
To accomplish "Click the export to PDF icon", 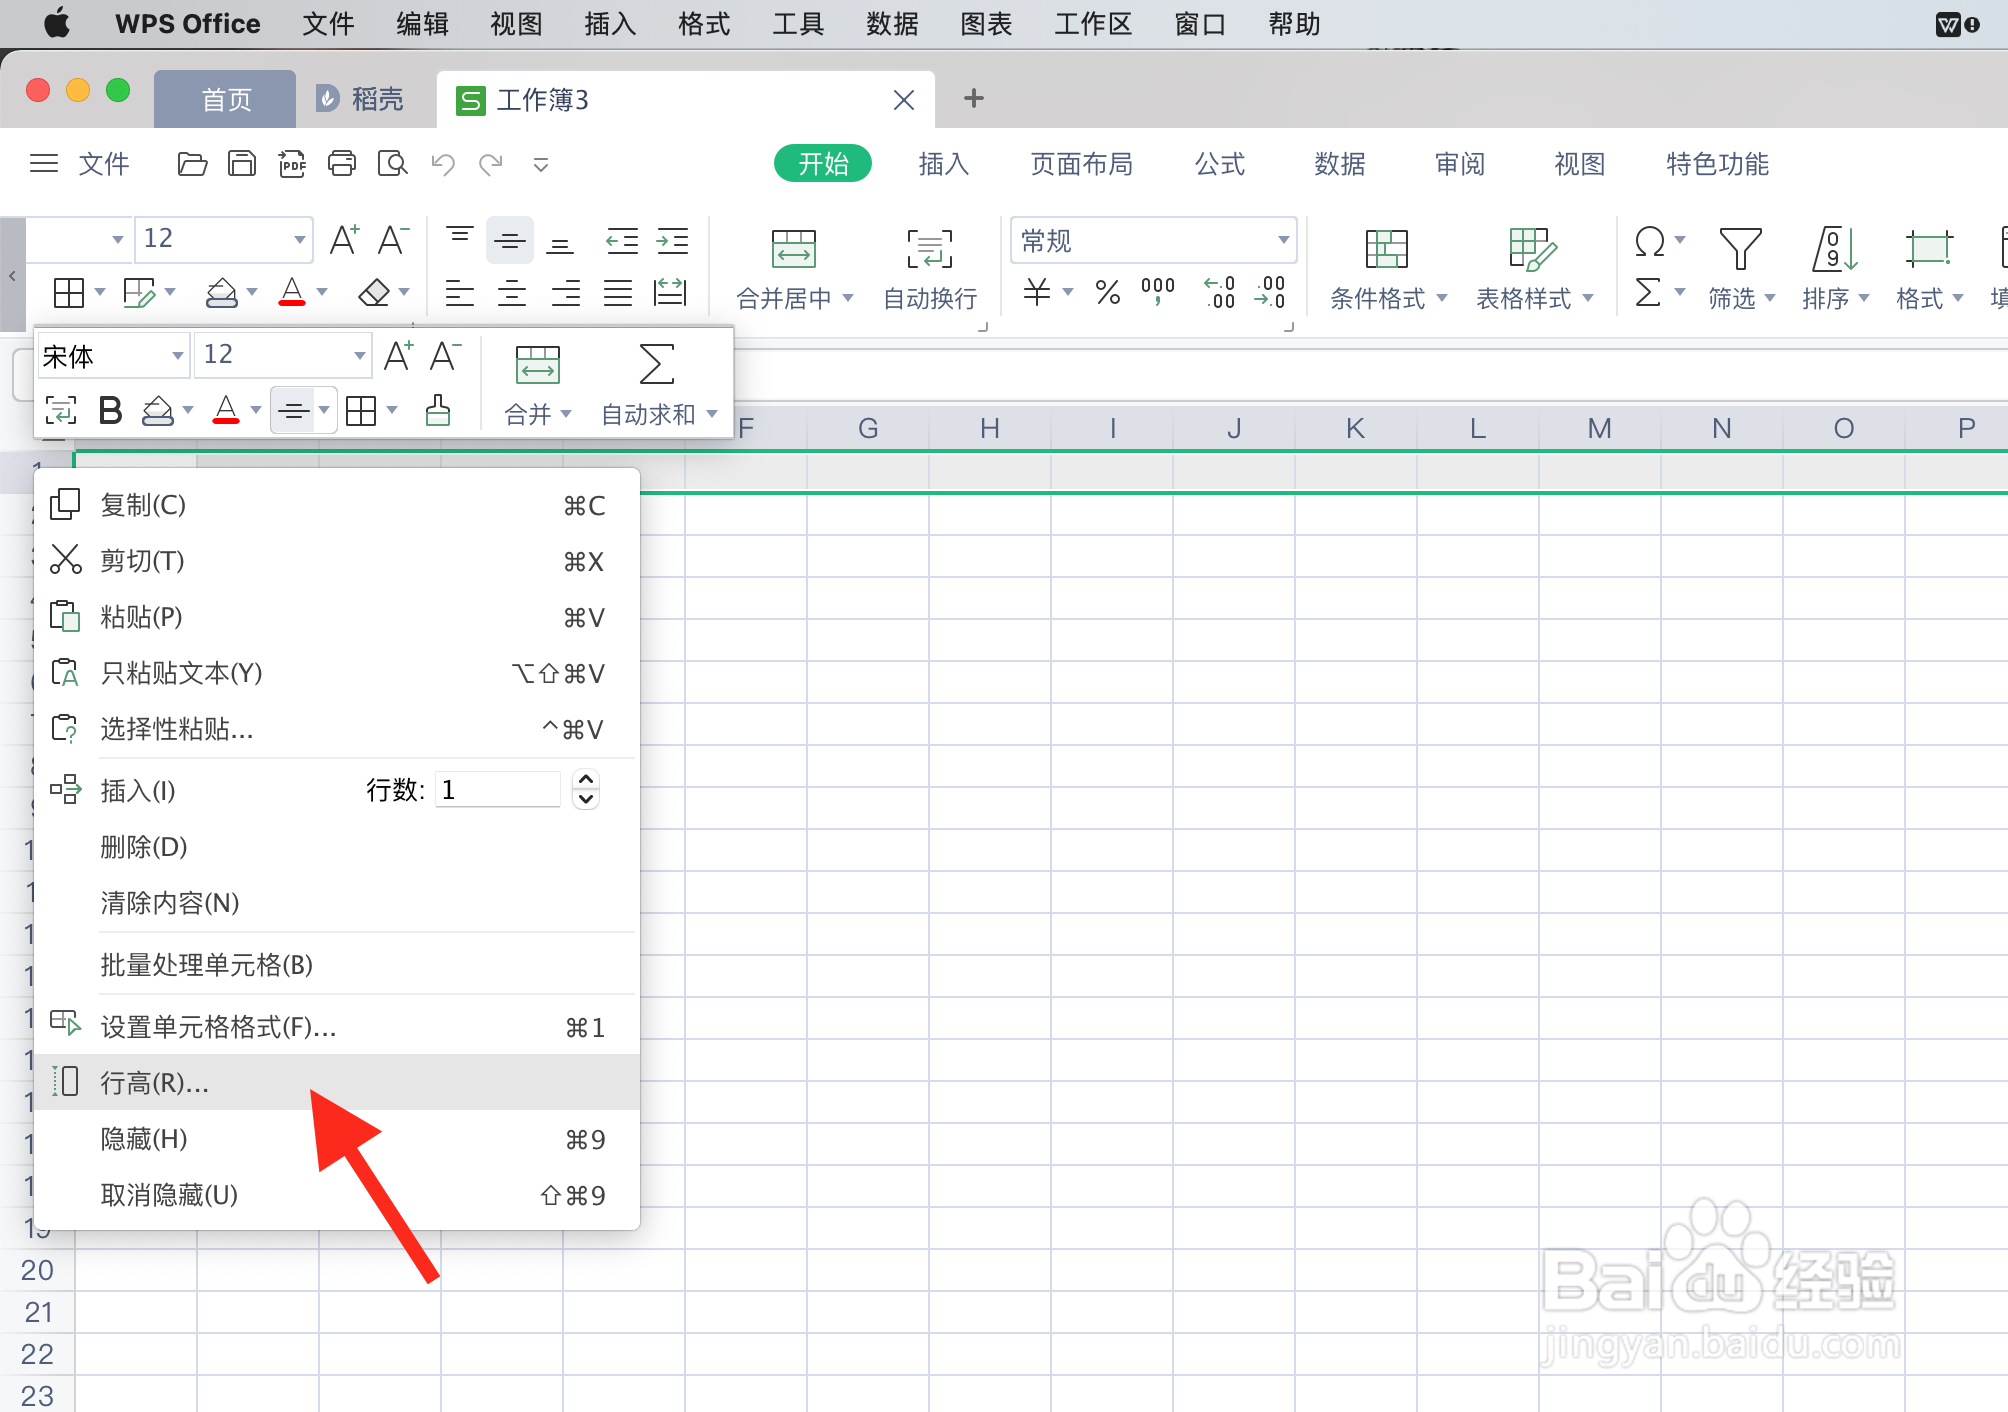I will click(x=292, y=163).
